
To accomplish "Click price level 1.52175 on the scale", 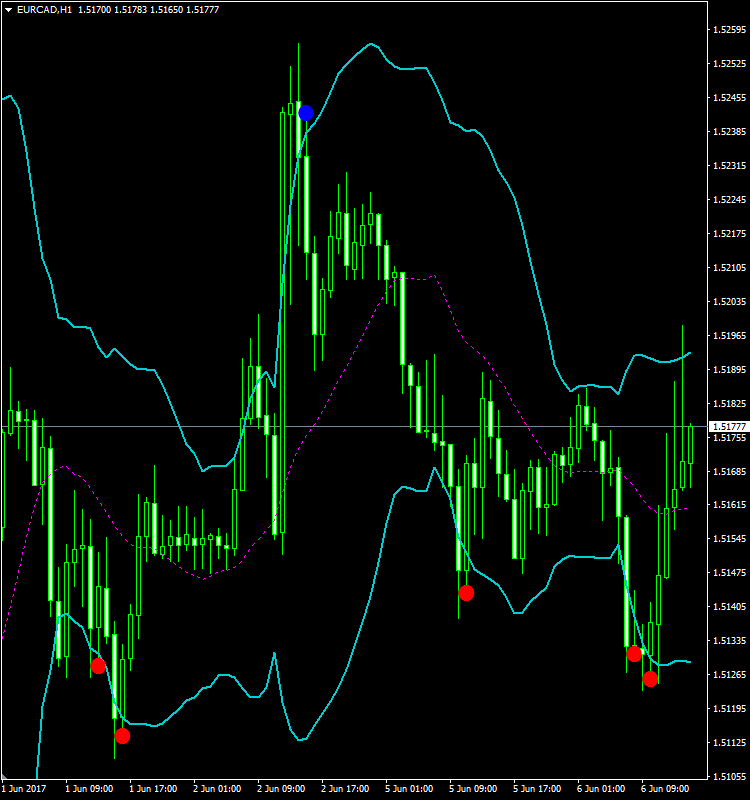I will [x=729, y=234].
